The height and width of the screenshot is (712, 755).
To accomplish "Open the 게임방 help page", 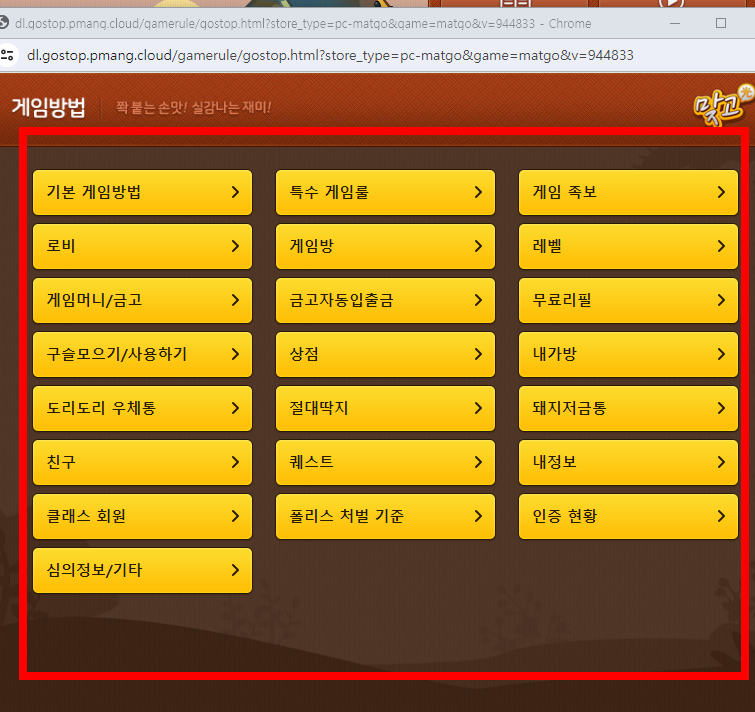I will tap(385, 246).
